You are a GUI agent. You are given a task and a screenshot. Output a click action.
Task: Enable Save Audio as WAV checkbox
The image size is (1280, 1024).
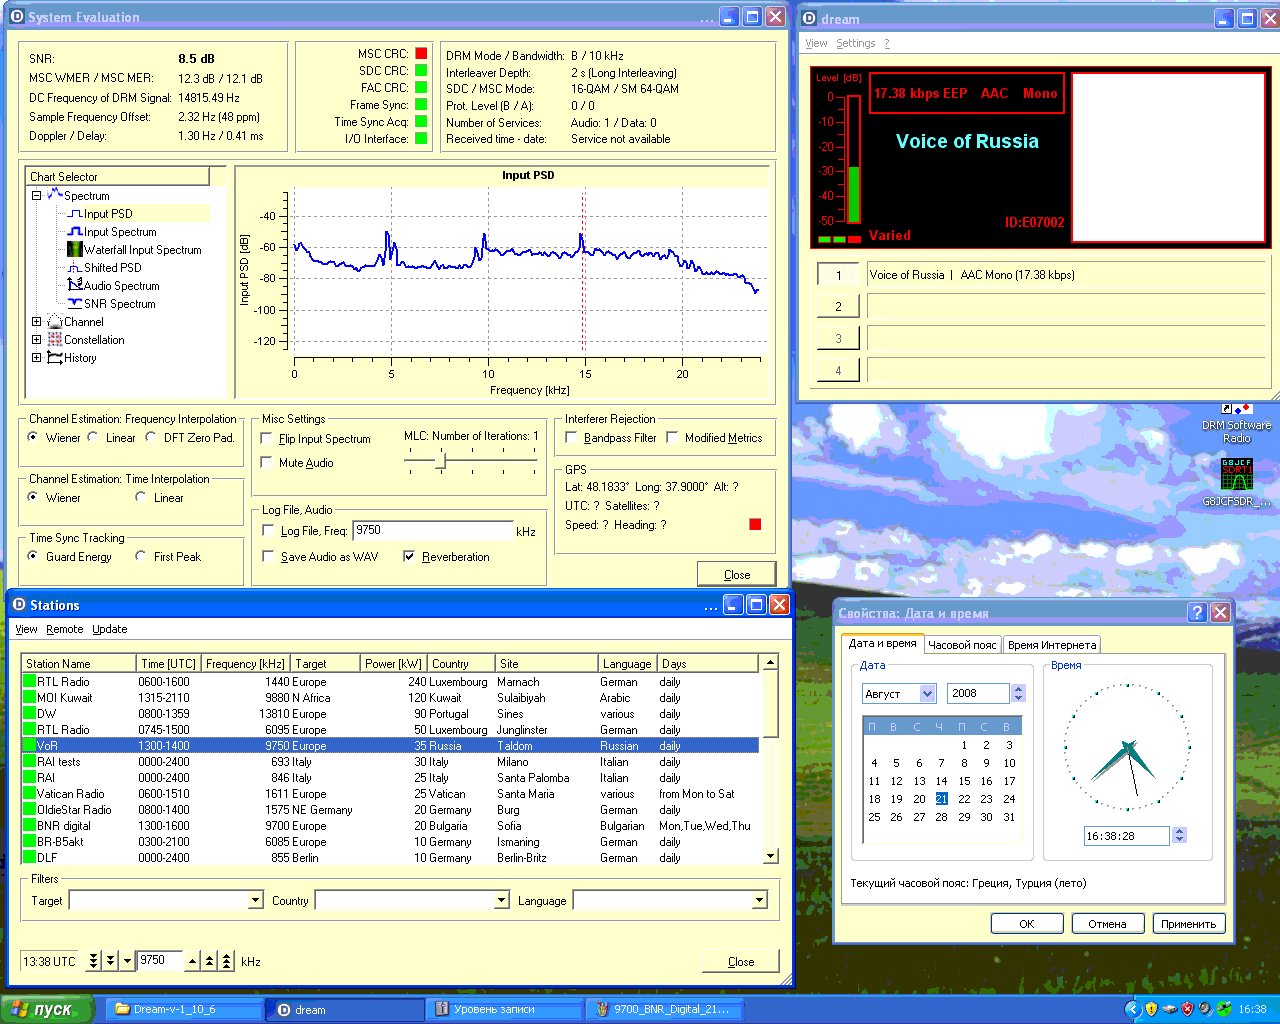267,556
